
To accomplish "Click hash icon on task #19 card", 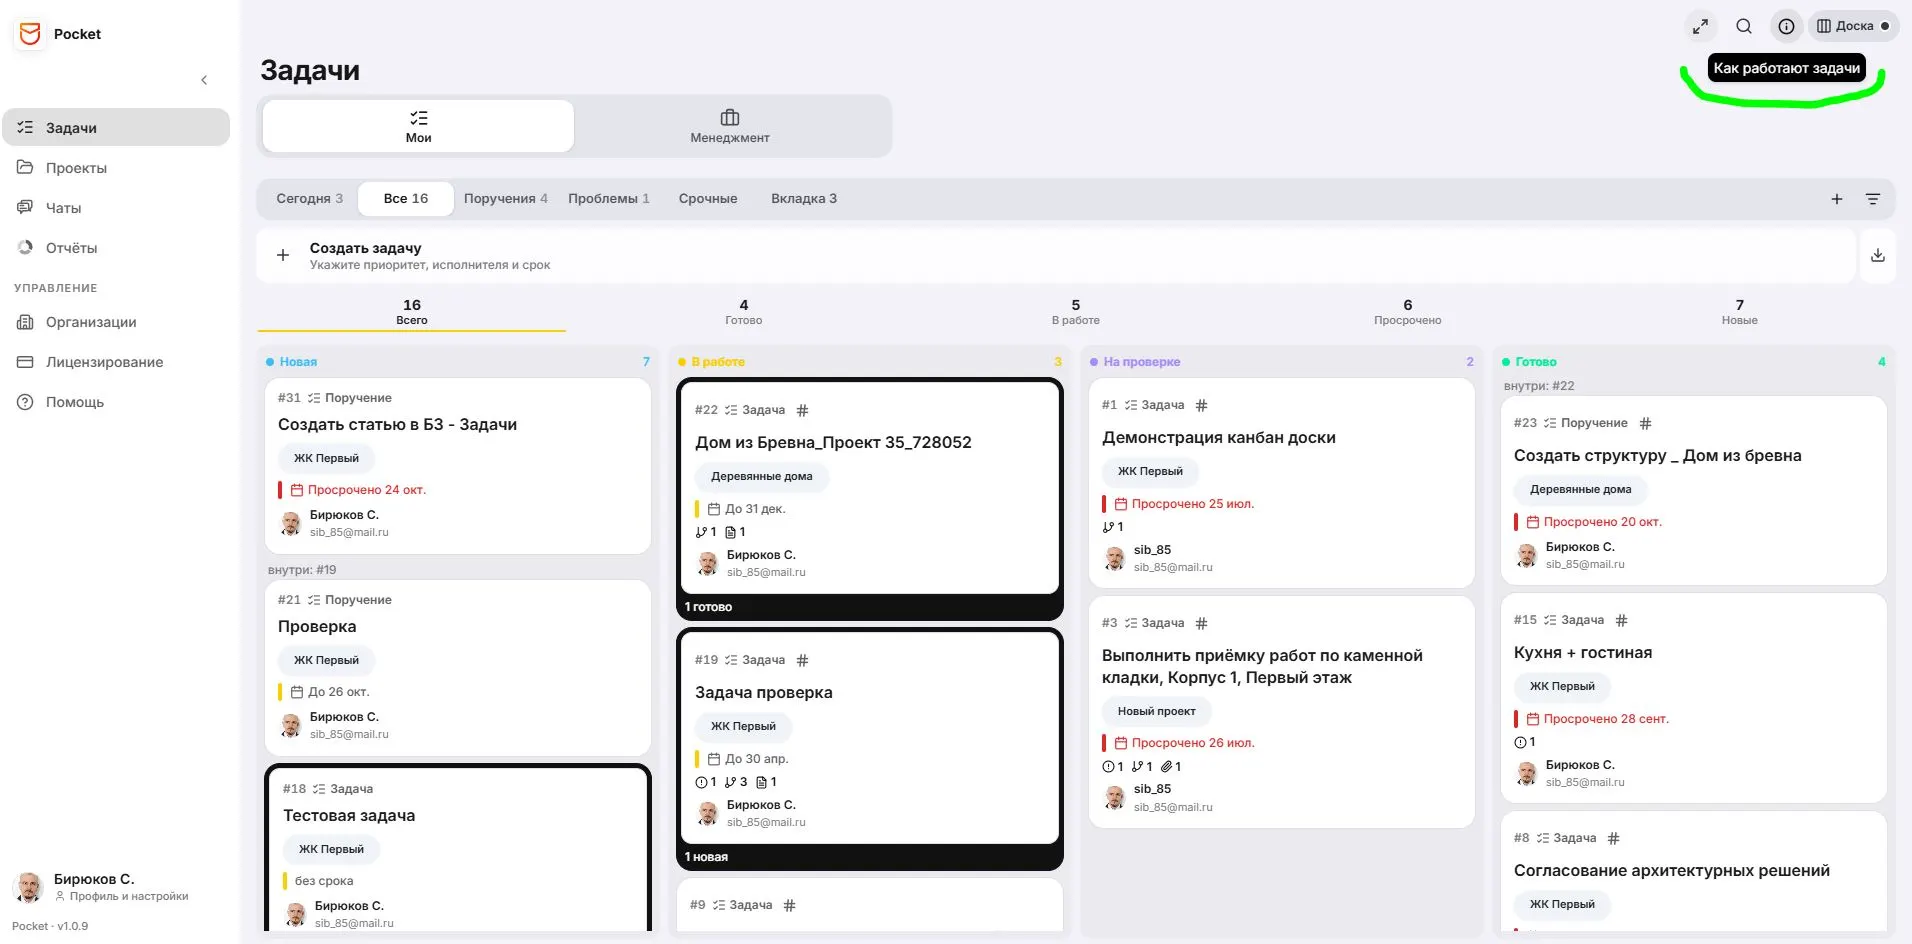I will (x=802, y=660).
